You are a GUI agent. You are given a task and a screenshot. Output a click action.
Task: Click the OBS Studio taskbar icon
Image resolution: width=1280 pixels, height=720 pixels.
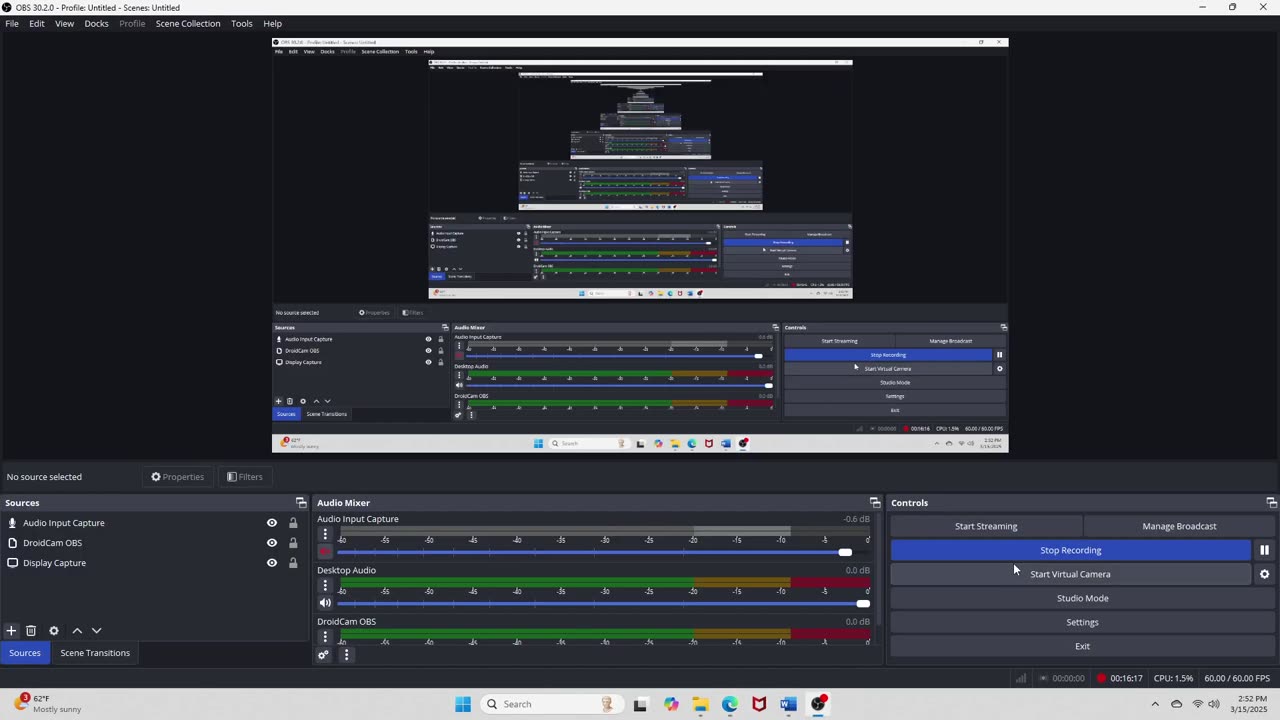pyautogui.click(x=819, y=704)
